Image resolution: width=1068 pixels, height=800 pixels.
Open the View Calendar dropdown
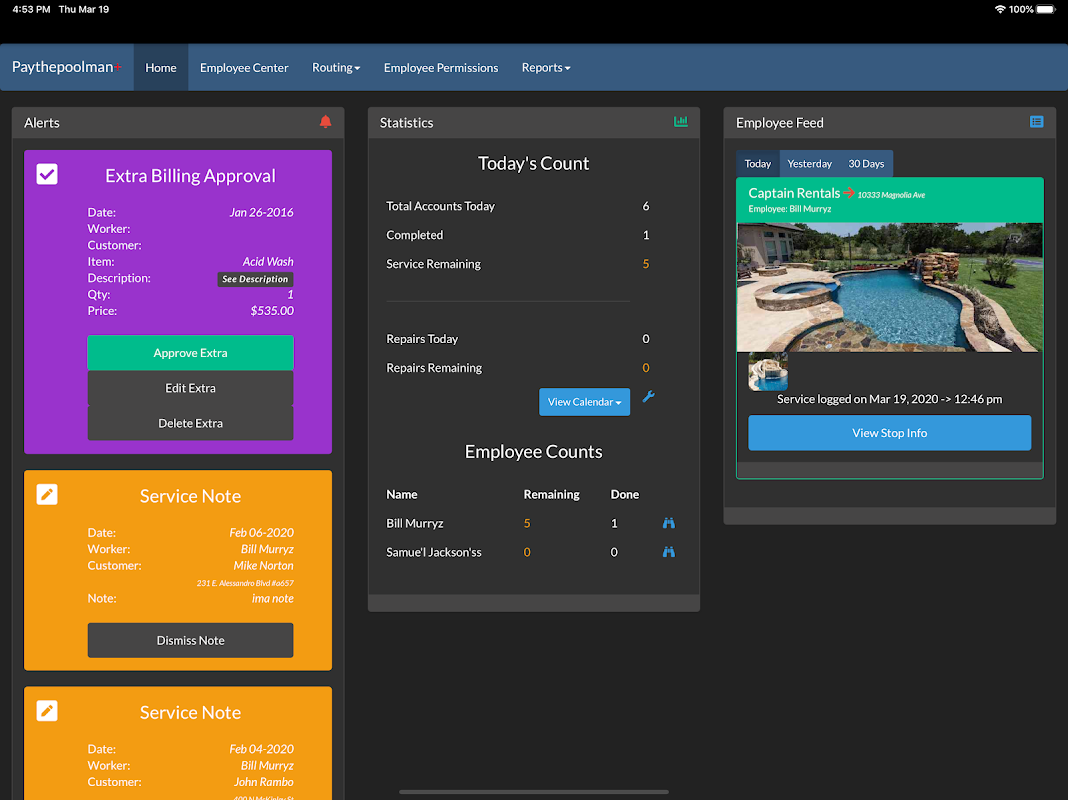[584, 402]
